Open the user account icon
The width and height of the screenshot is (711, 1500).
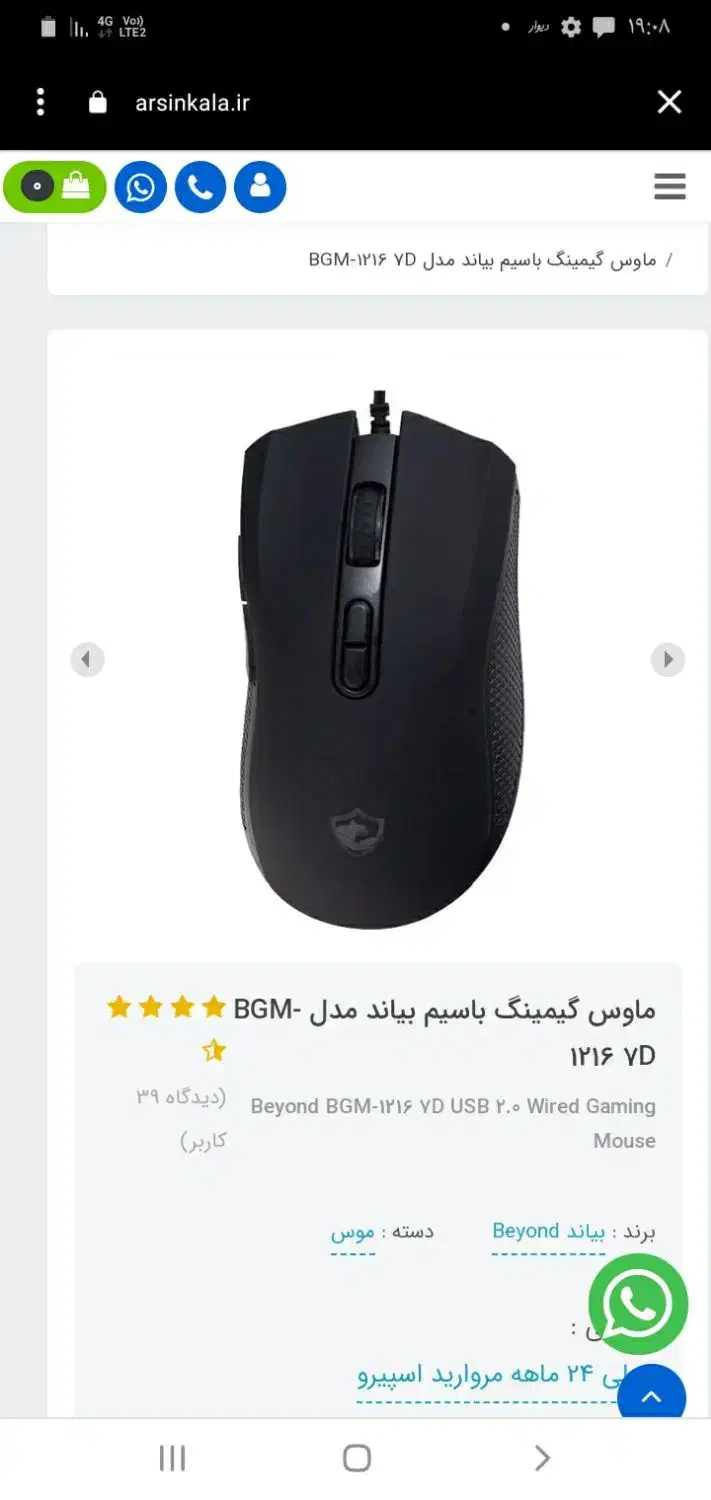pyautogui.click(x=260, y=187)
